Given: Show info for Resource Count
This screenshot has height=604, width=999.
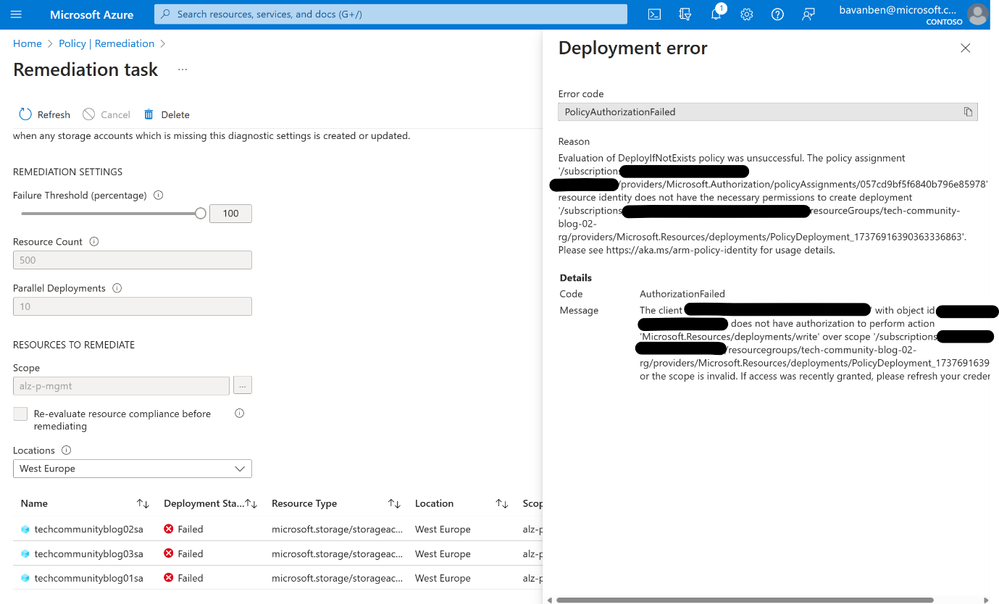Looking at the screenshot, I should coord(94,241).
